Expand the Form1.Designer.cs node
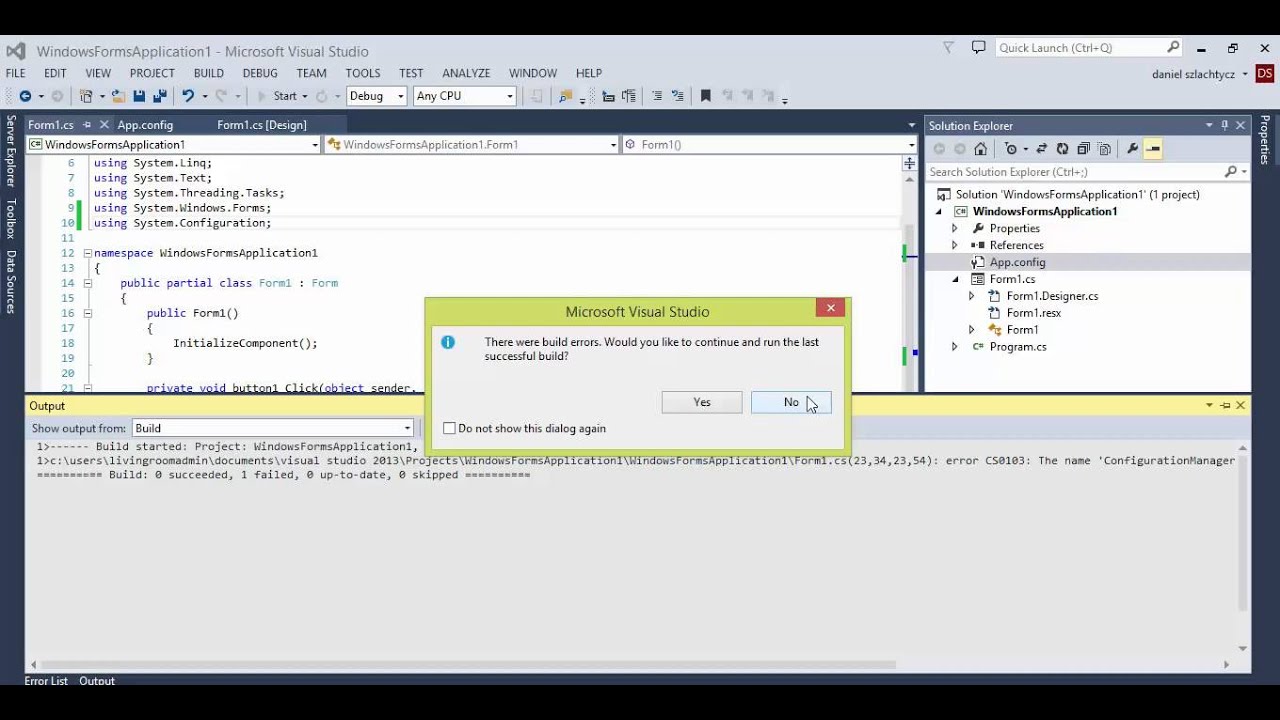 (971, 296)
